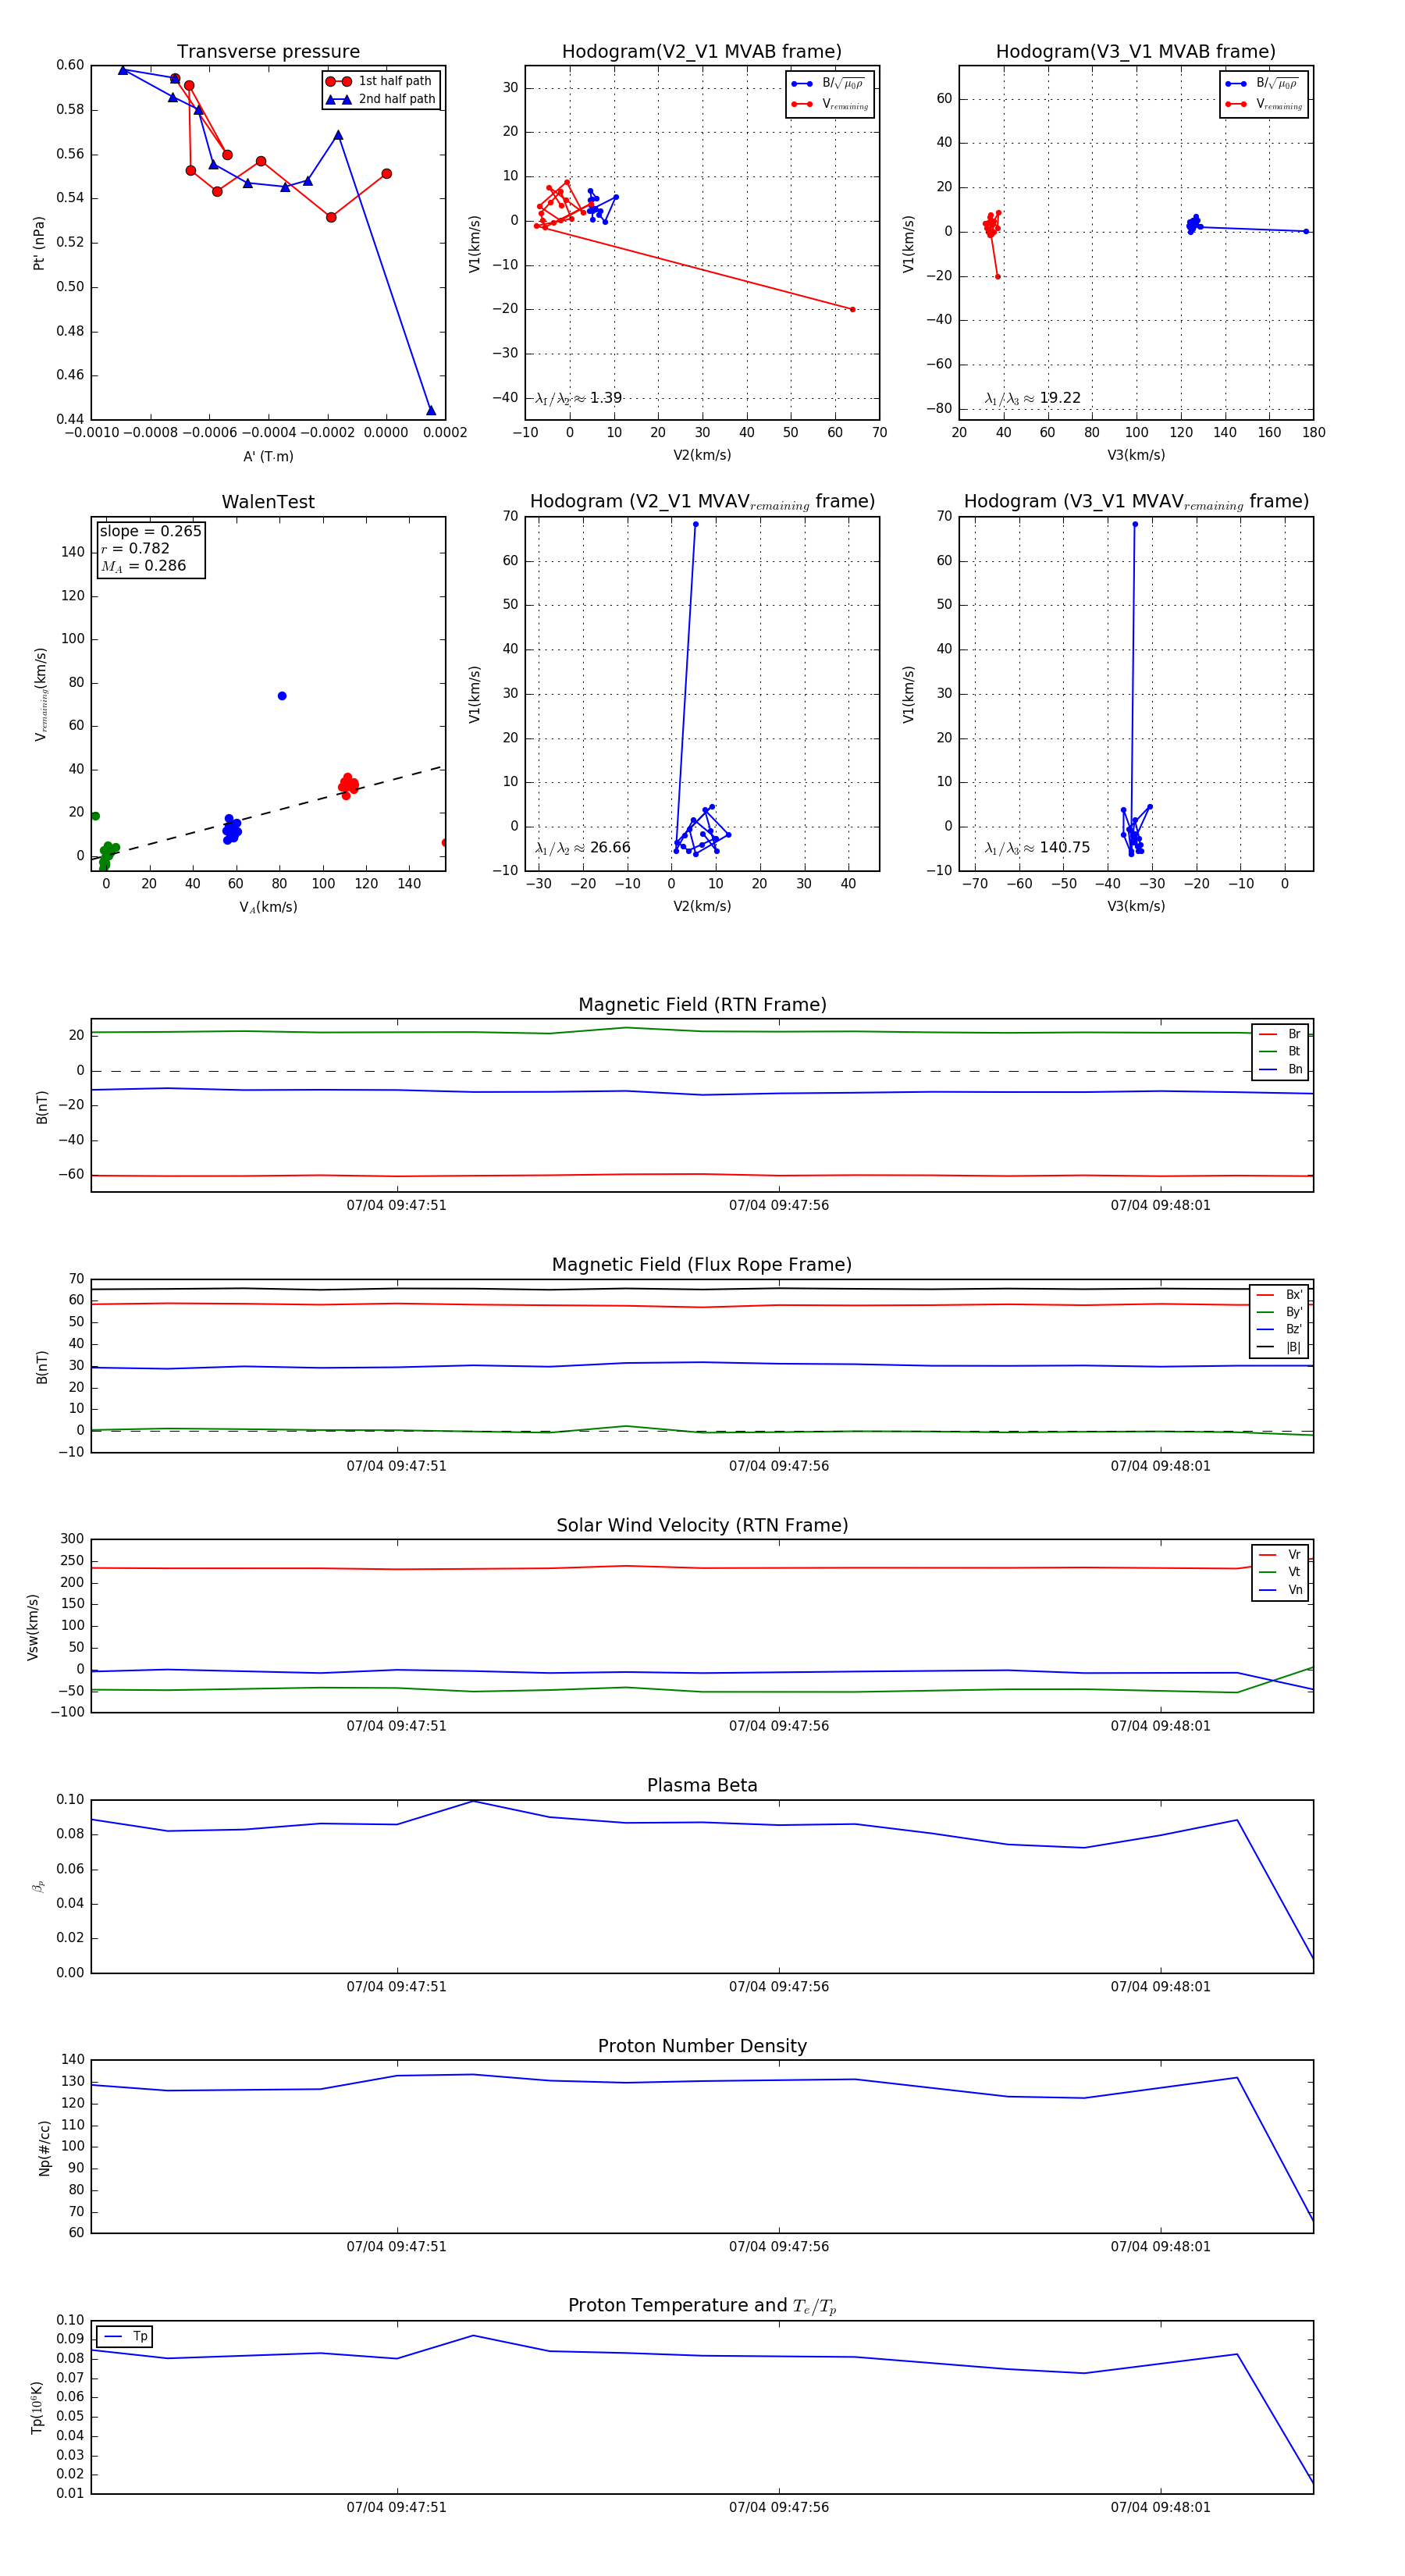Click the green dot cluster in WalenTest plot

(x=106, y=854)
